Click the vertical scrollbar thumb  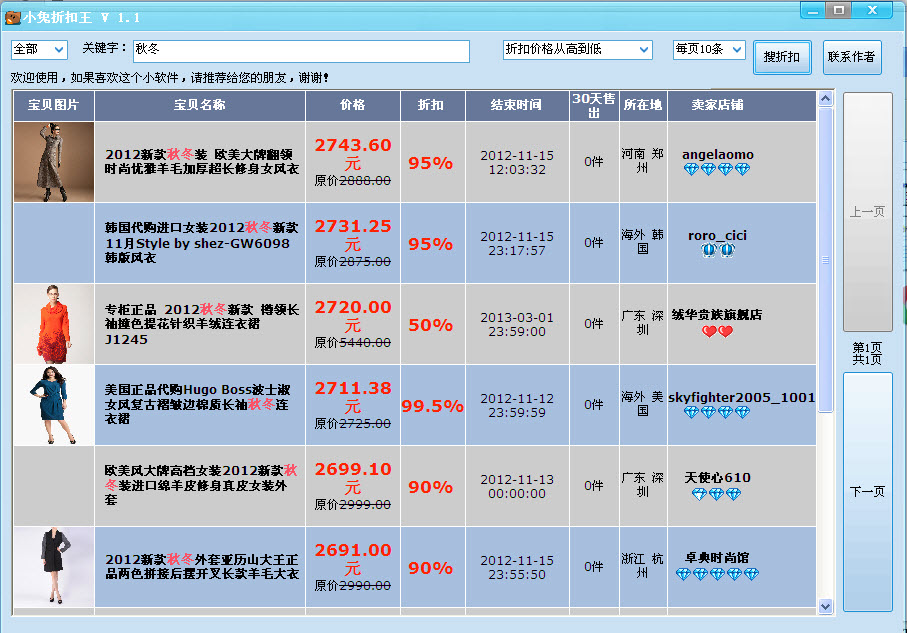coord(825,260)
